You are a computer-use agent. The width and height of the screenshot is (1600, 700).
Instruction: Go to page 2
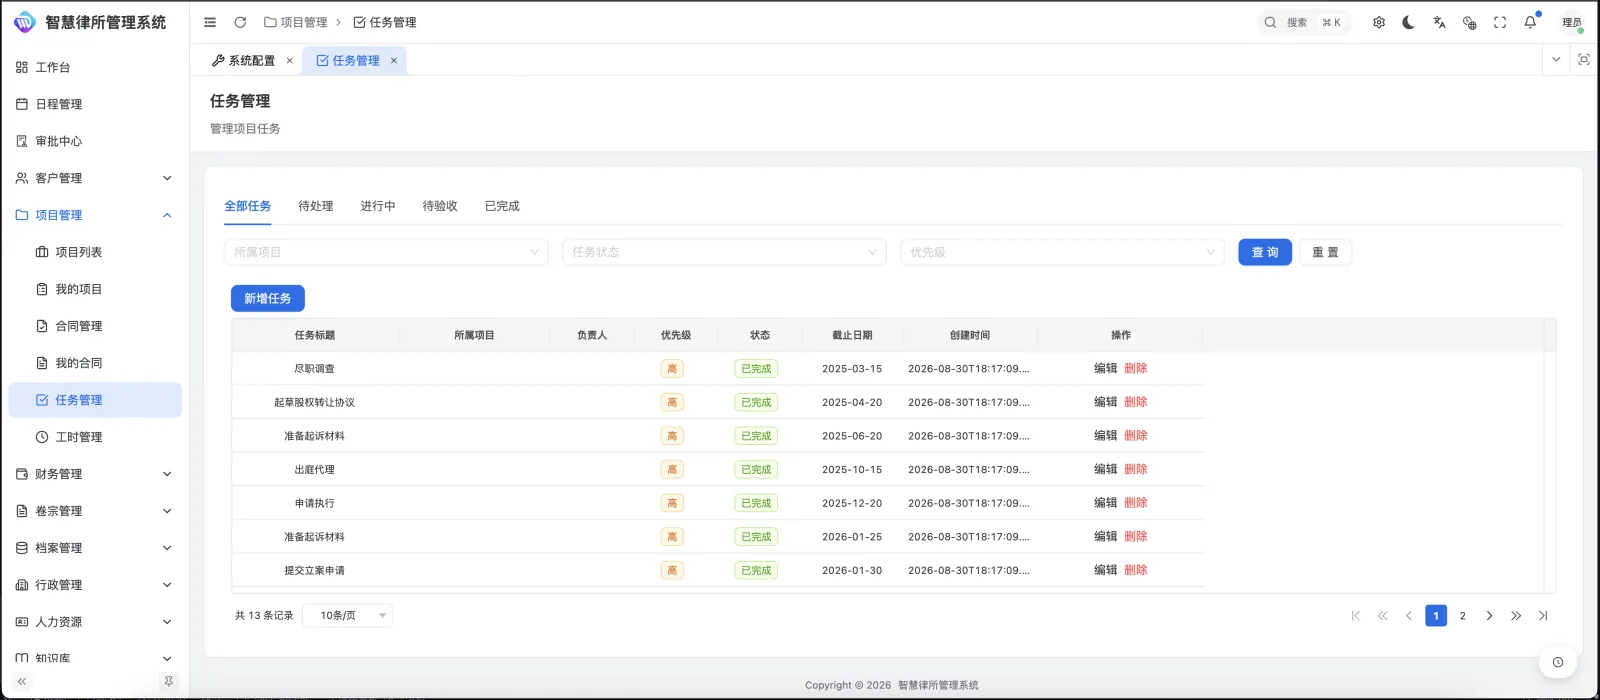[1463, 615]
